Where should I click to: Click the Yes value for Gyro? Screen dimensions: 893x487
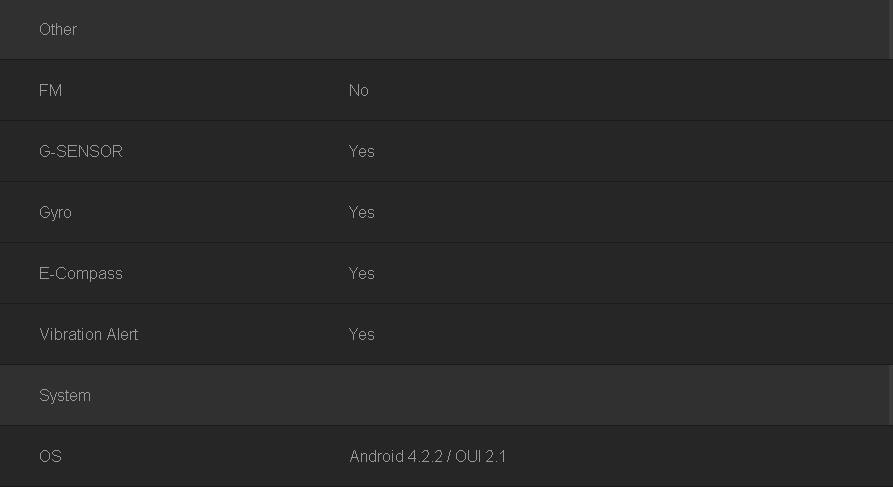(x=361, y=213)
